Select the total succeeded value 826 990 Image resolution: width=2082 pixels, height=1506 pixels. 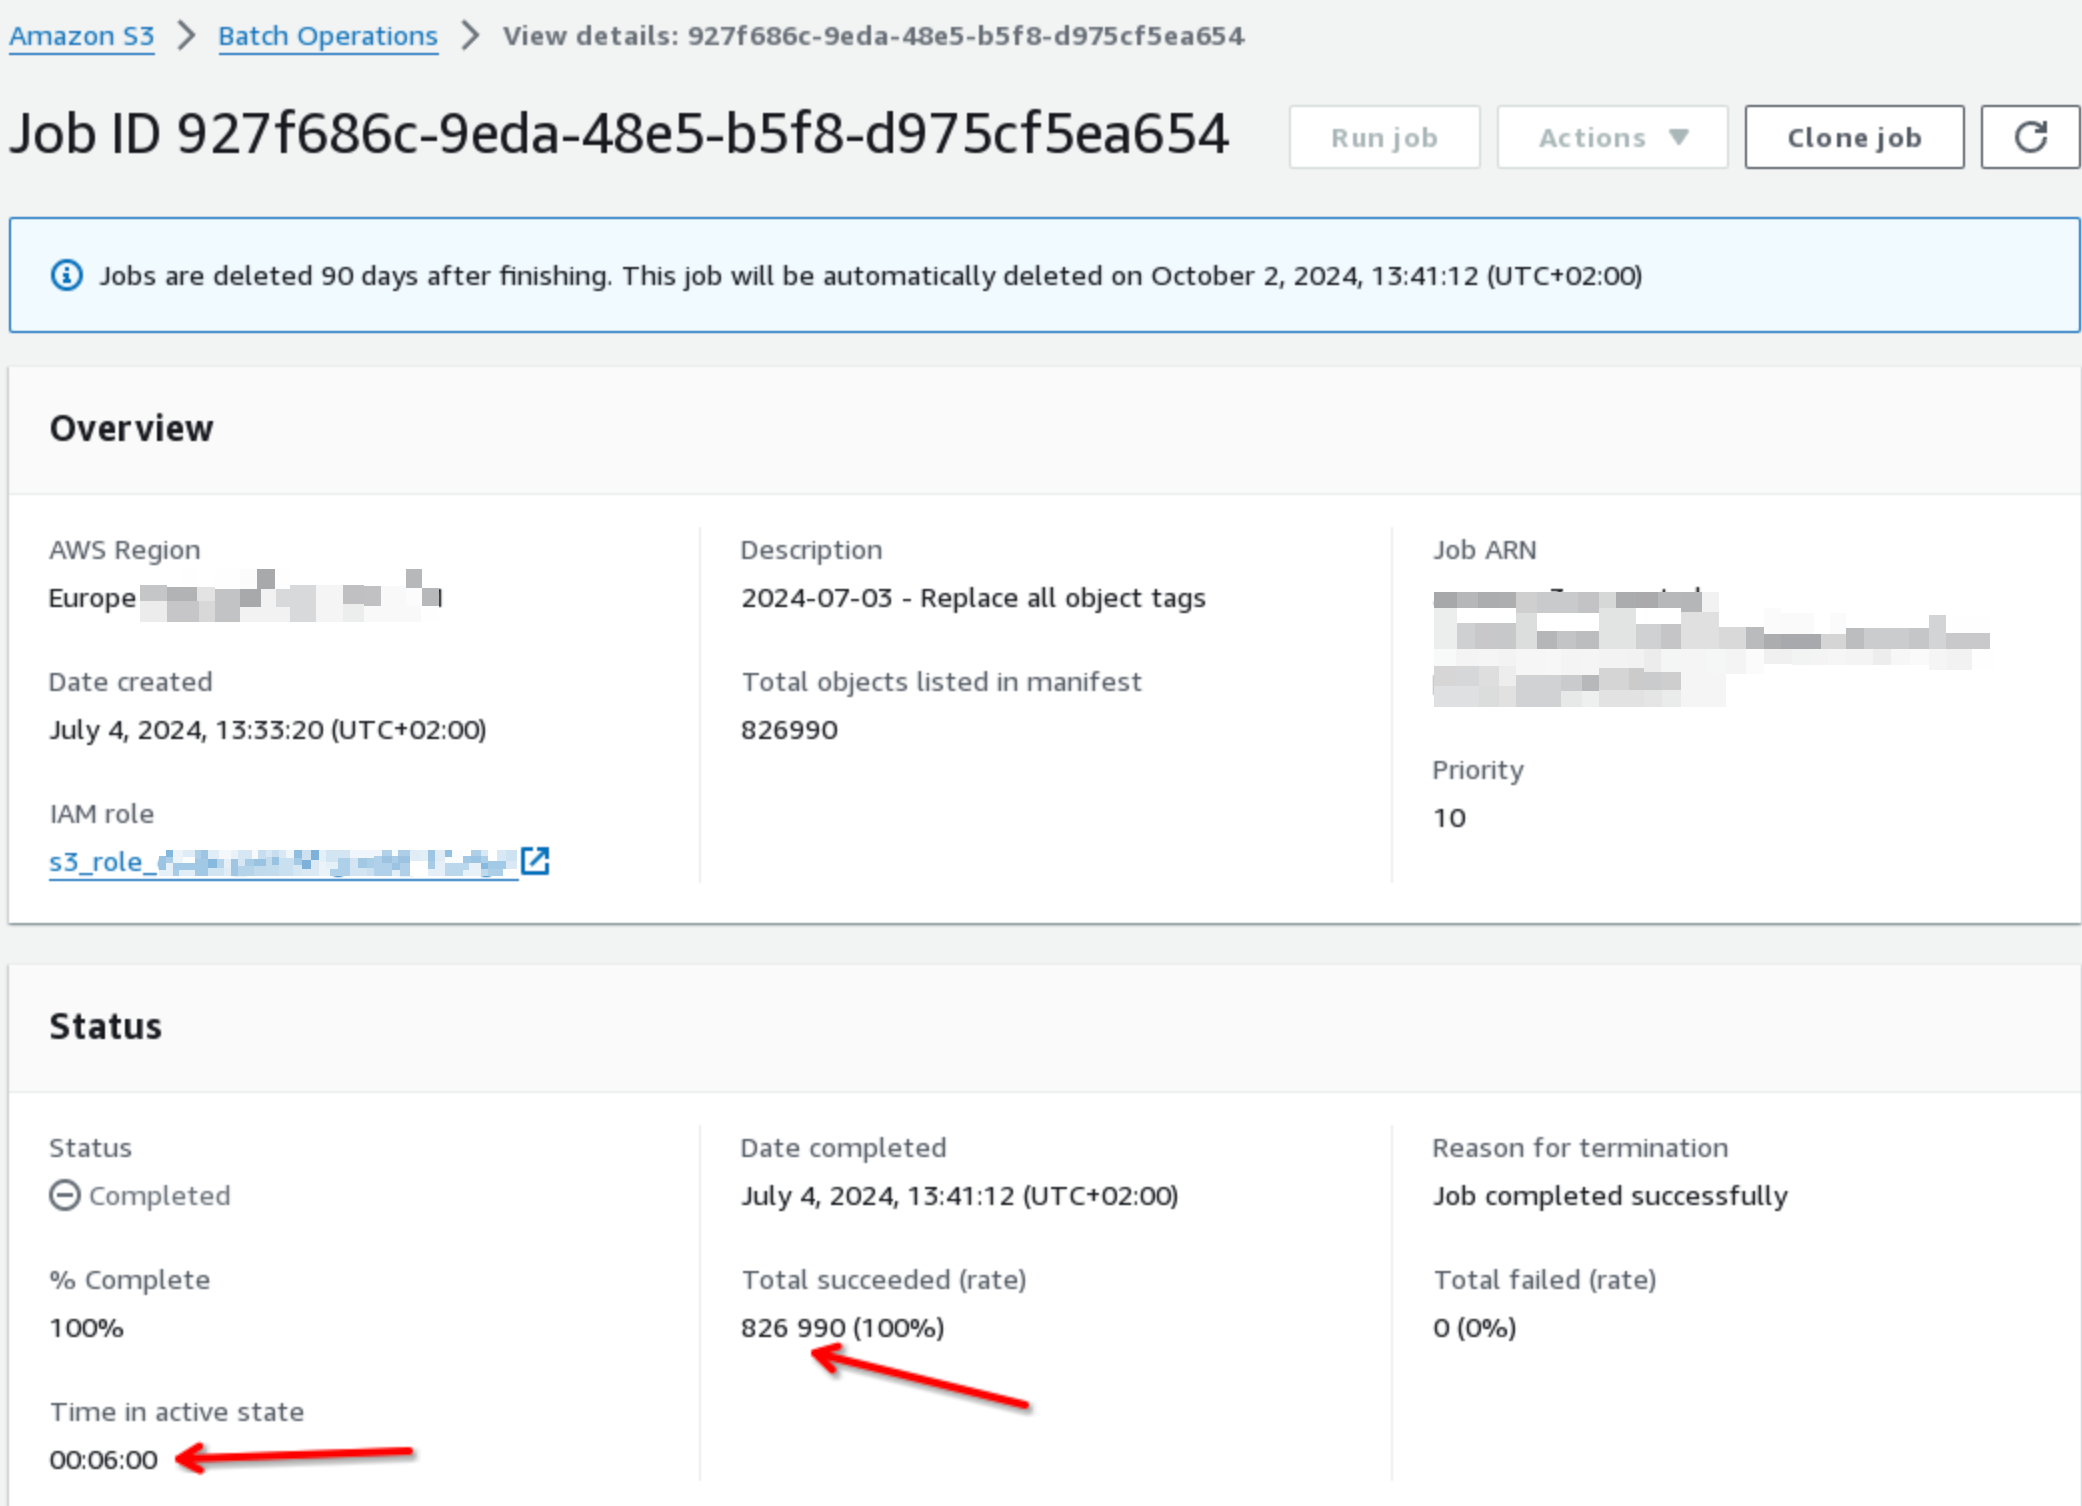793,1327
